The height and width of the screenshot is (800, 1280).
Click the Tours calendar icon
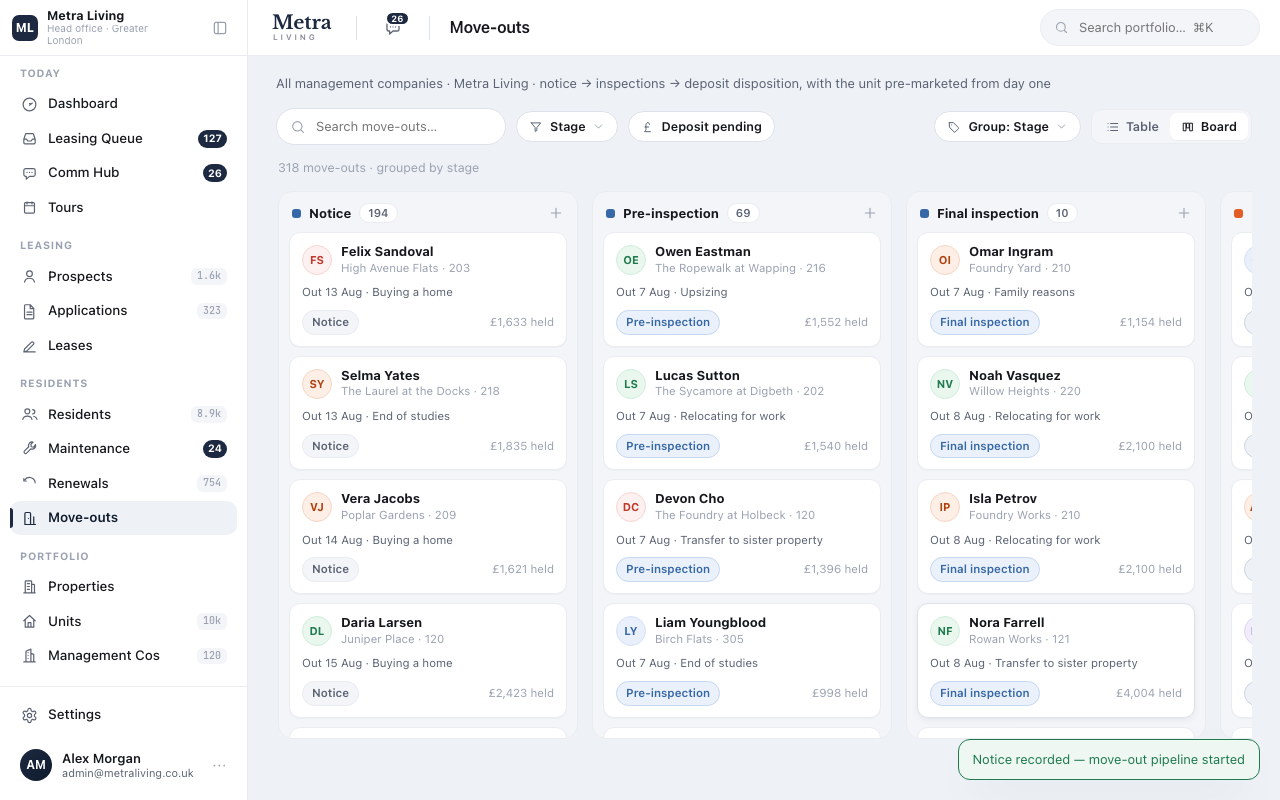(x=29, y=208)
